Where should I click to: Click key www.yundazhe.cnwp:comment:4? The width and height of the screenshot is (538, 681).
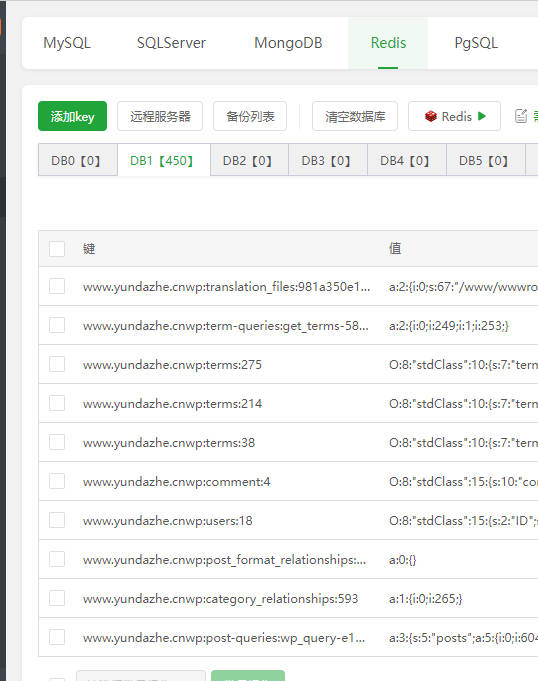177,482
